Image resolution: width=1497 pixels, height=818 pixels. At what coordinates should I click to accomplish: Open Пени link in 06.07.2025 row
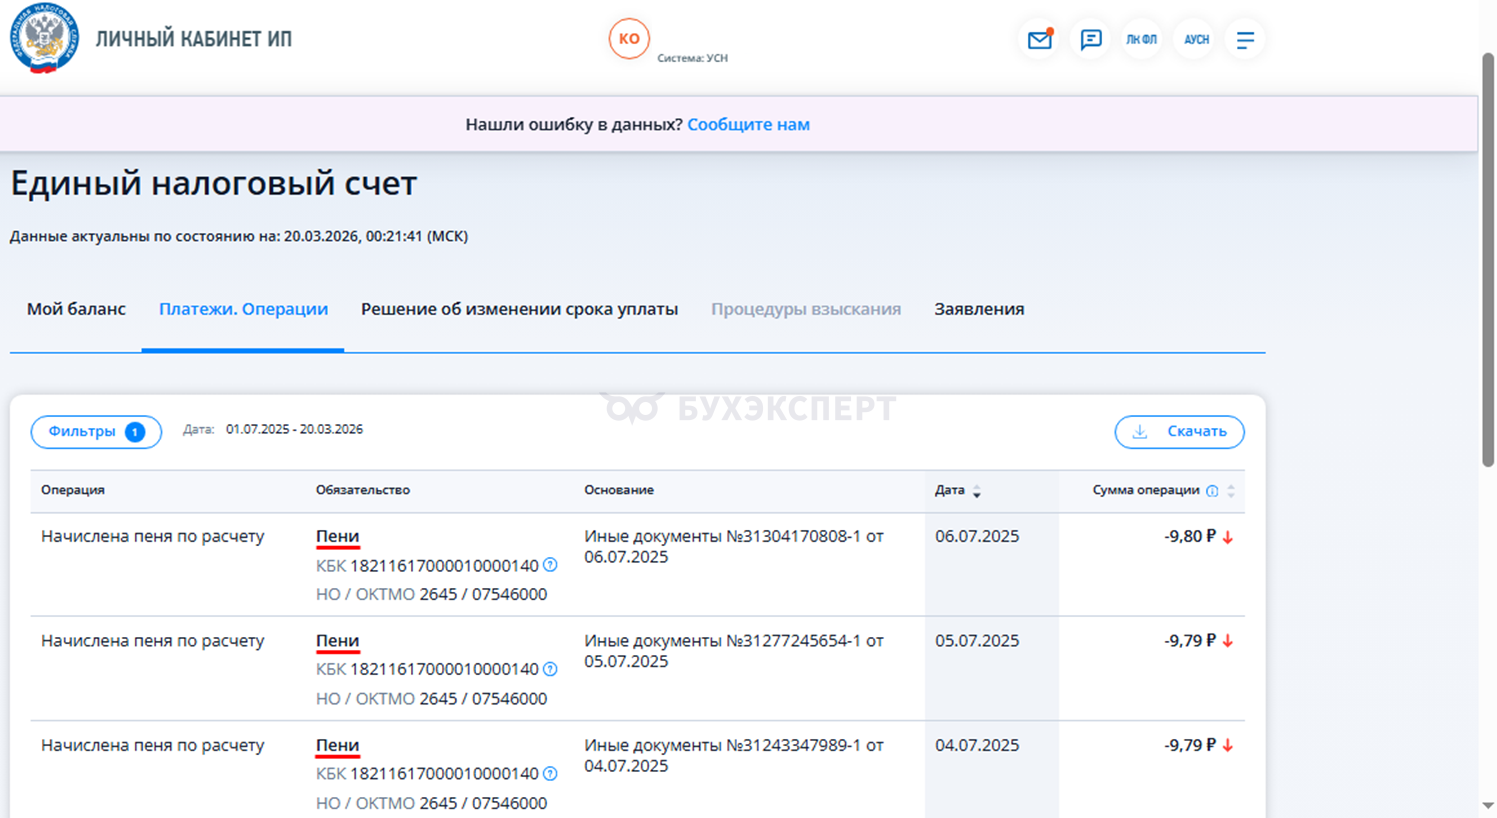click(x=337, y=537)
